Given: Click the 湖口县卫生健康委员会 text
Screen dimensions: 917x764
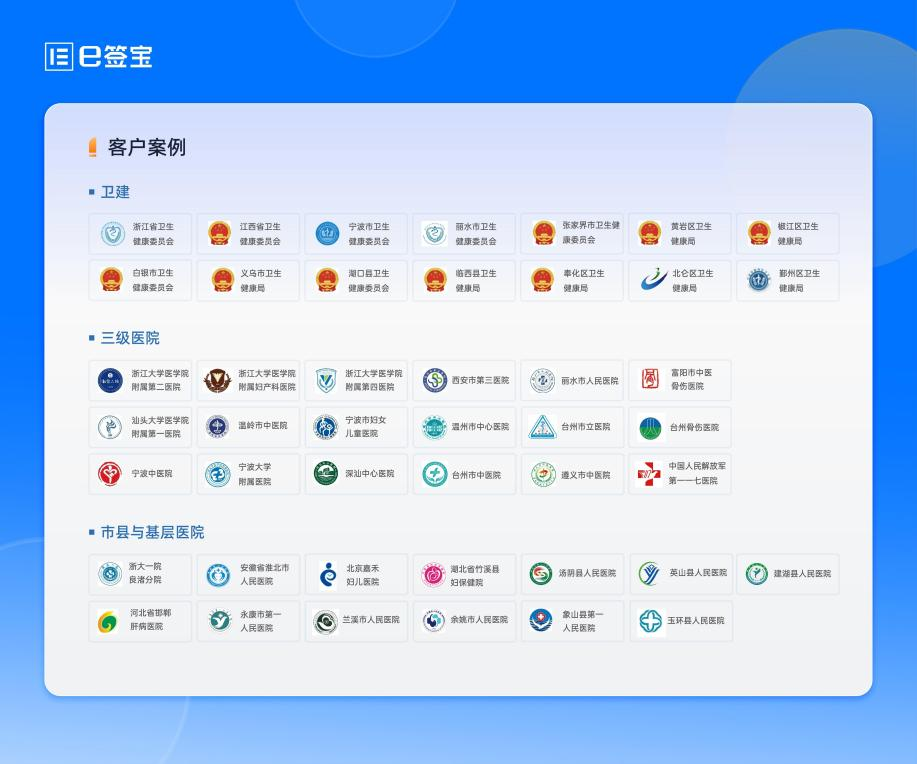Looking at the screenshot, I should tap(368, 280).
